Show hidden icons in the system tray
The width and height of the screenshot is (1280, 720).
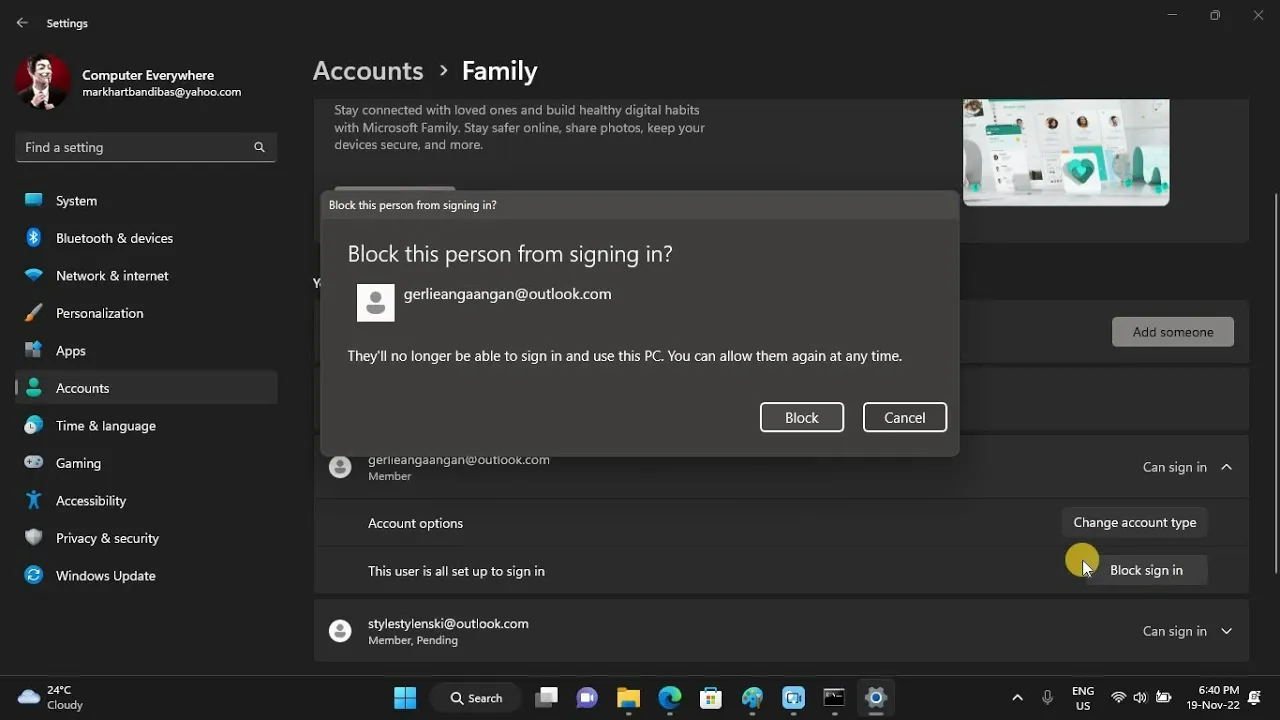click(1017, 698)
